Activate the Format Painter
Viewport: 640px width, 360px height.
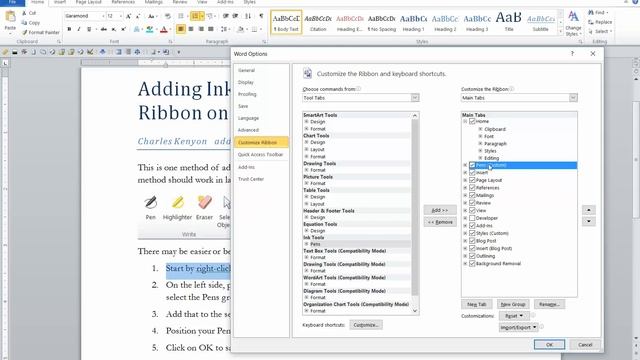pyautogui.click(x=40, y=32)
